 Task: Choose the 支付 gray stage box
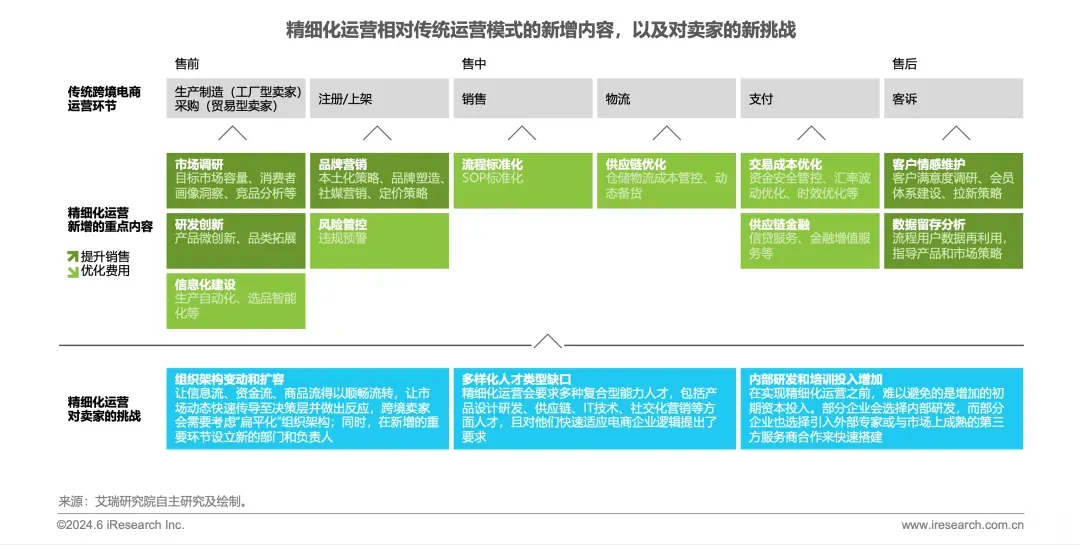[810, 99]
